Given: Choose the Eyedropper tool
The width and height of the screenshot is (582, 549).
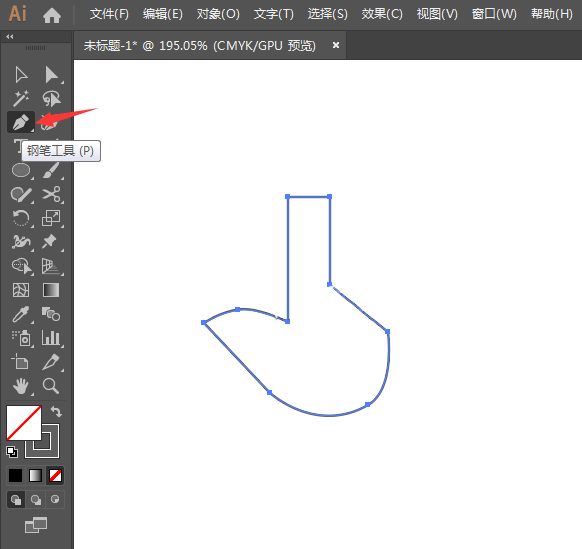Looking at the screenshot, I should (x=21, y=314).
